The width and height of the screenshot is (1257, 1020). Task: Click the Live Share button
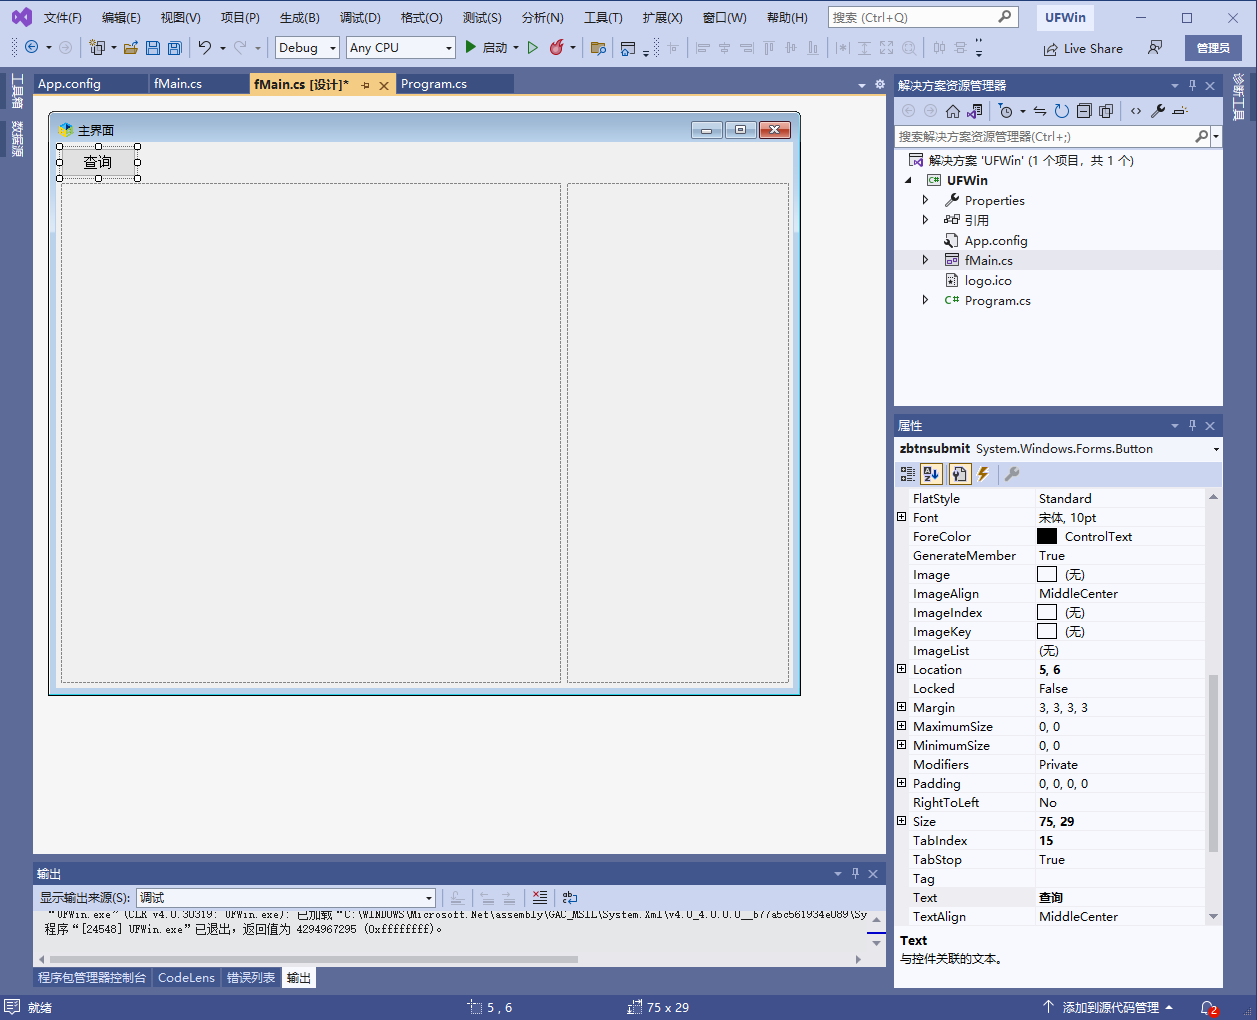pos(1083,48)
